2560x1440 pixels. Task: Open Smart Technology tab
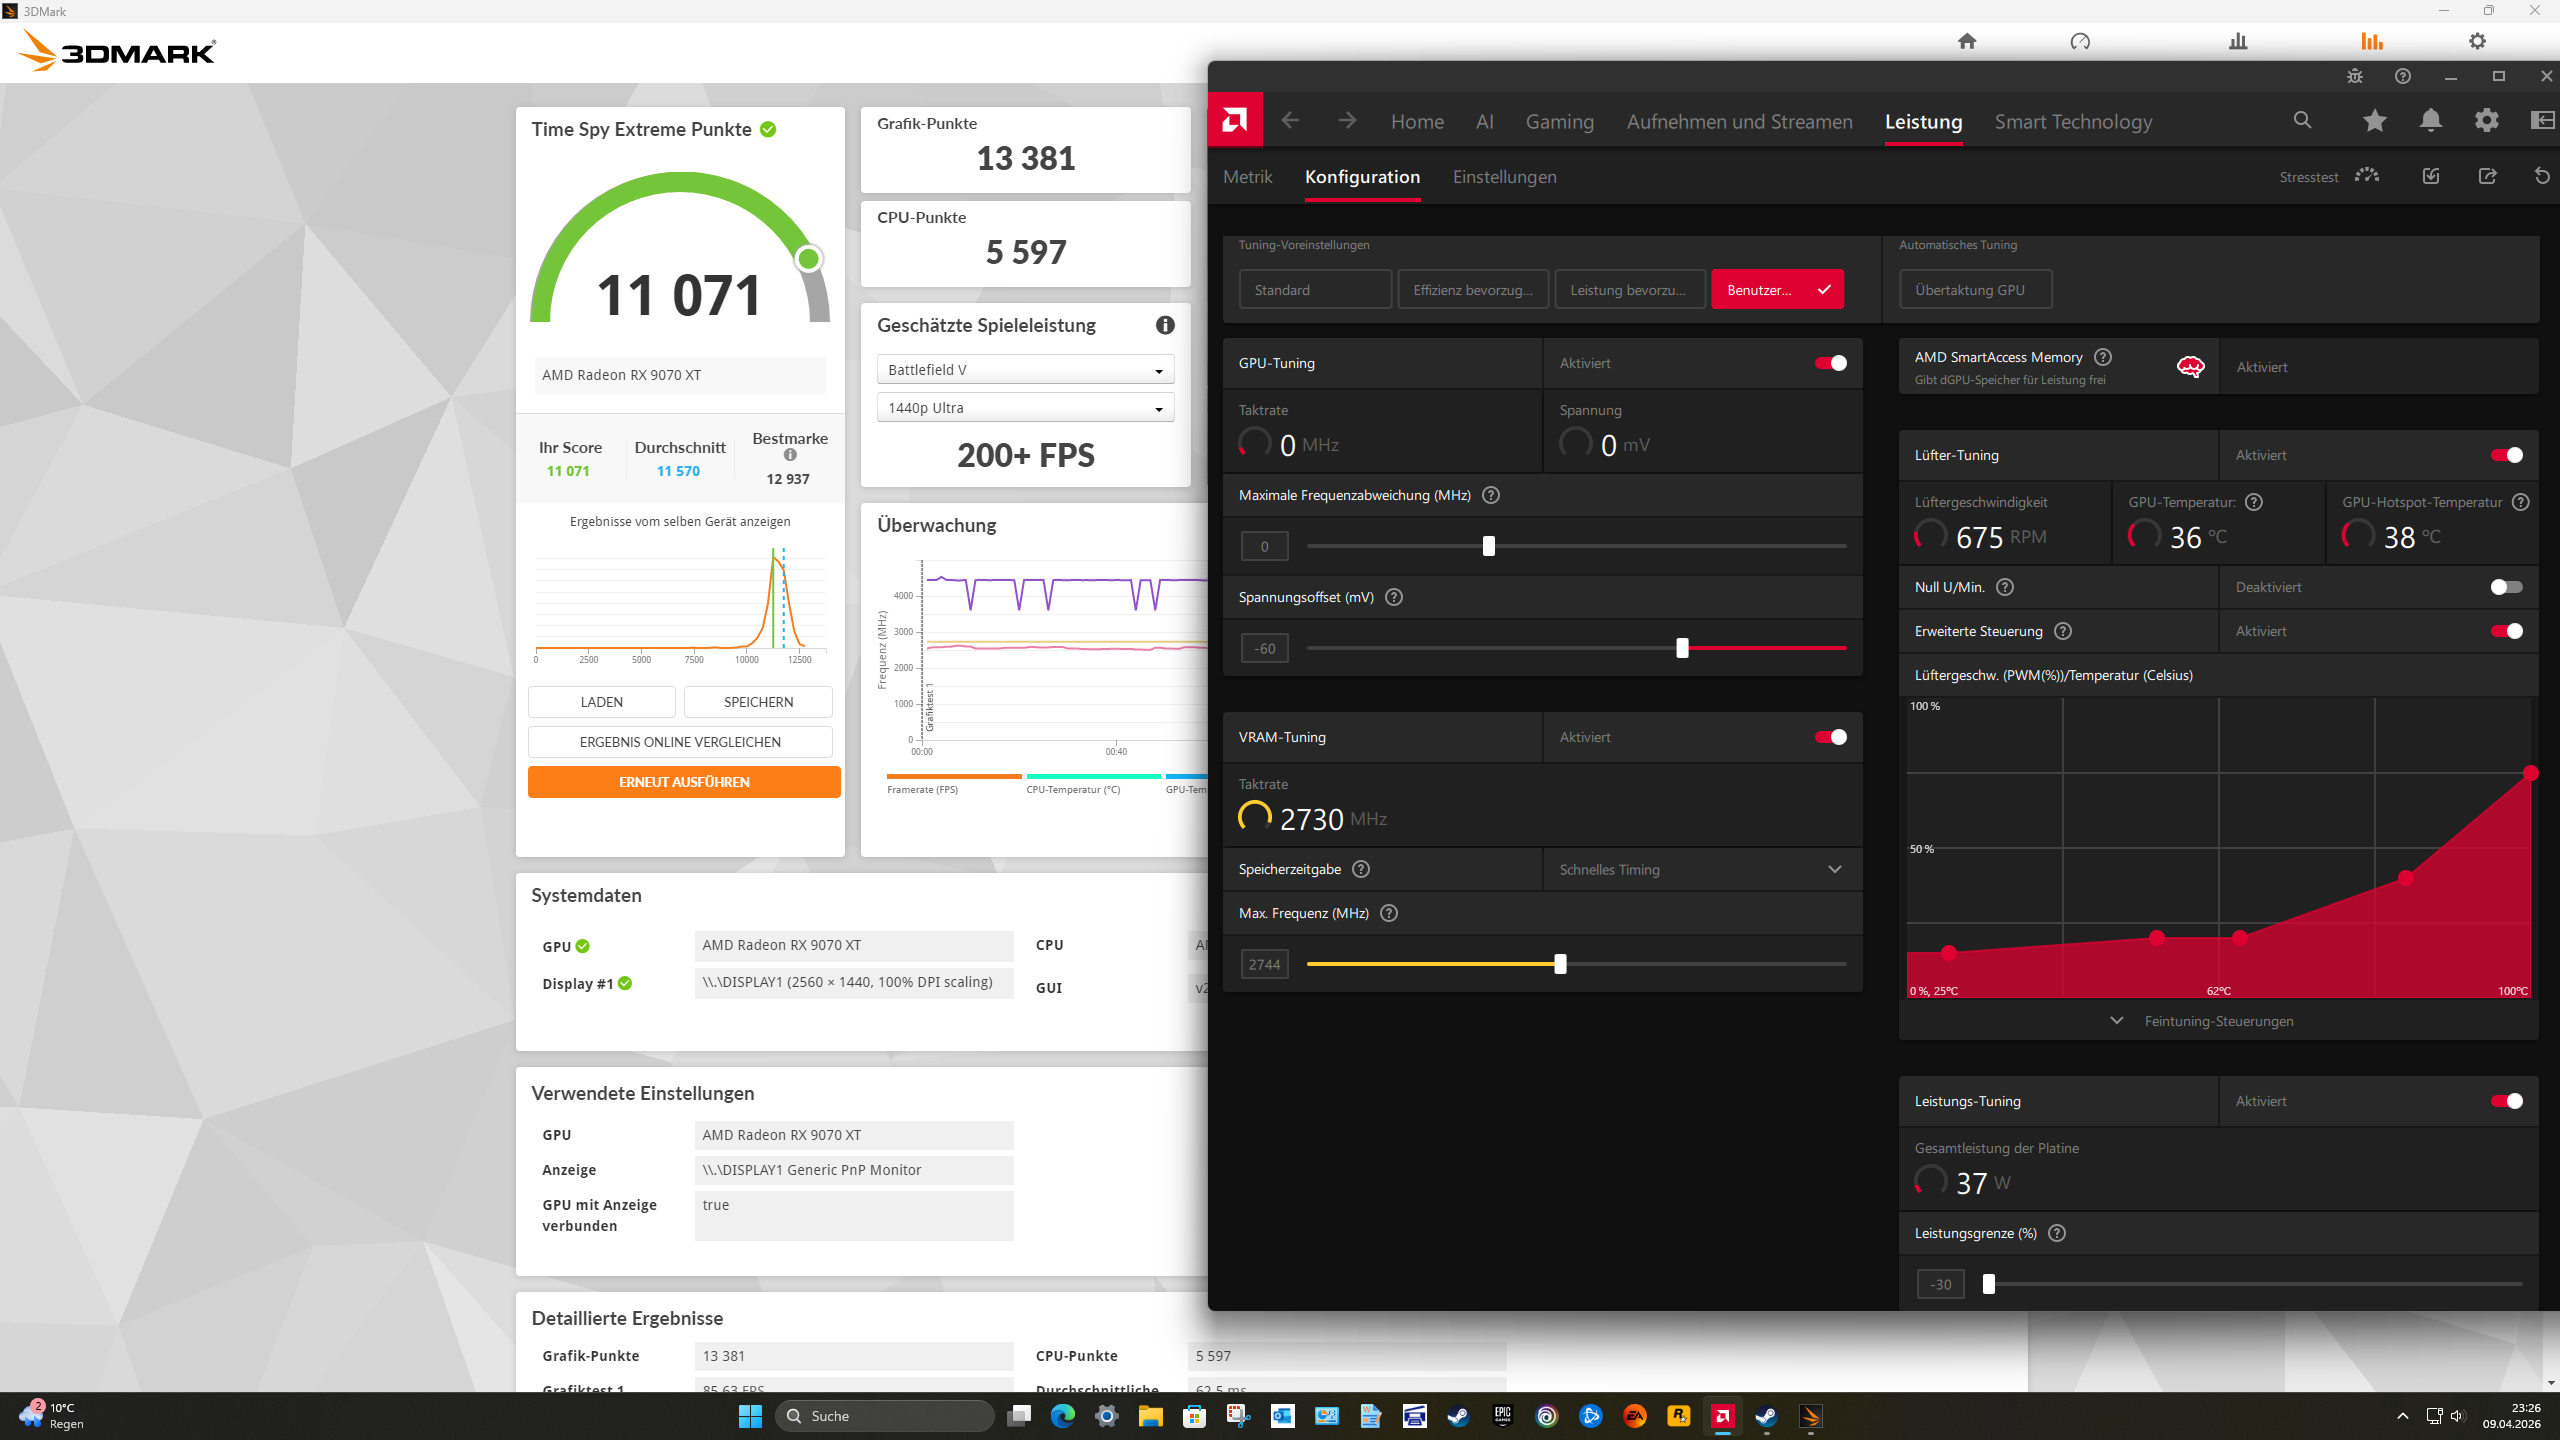[2073, 121]
